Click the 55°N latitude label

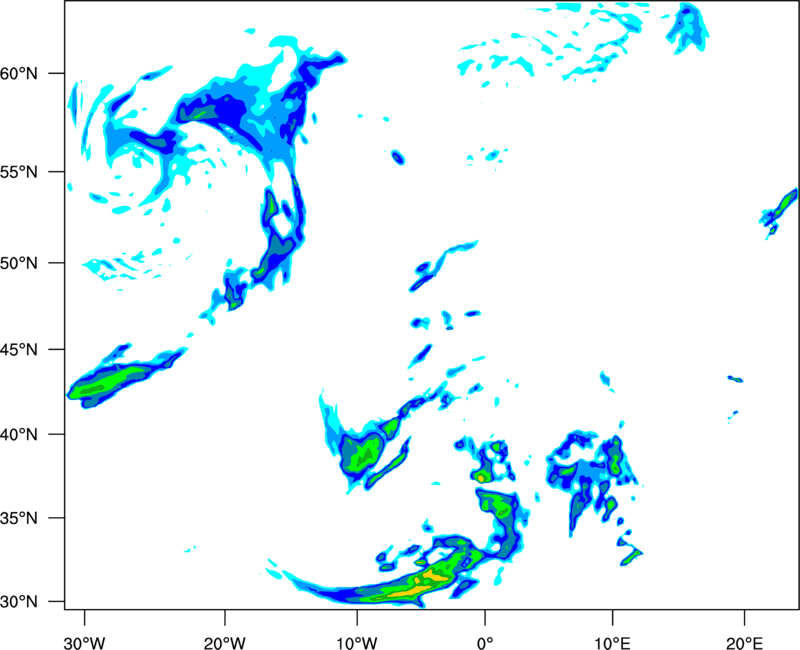coord(19,172)
